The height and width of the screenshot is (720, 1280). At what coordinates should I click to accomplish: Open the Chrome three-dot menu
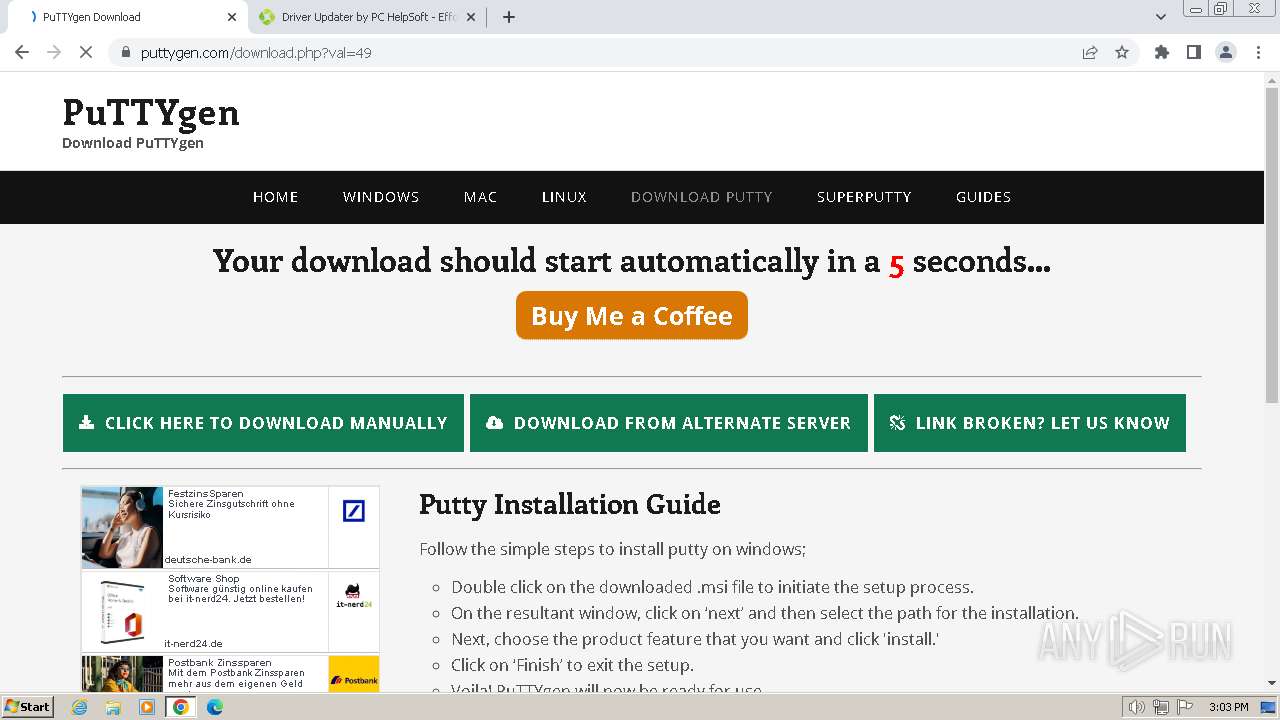[x=1258, y=52]
